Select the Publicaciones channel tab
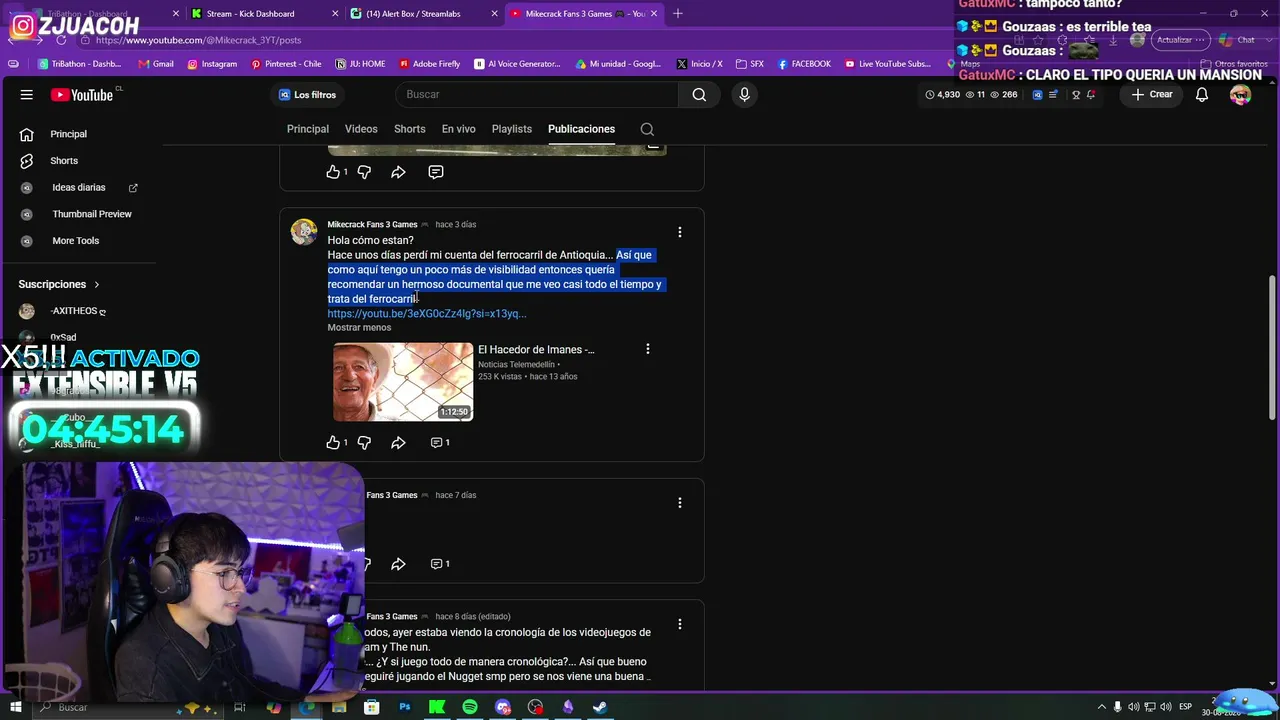 [x=581, y=129]
